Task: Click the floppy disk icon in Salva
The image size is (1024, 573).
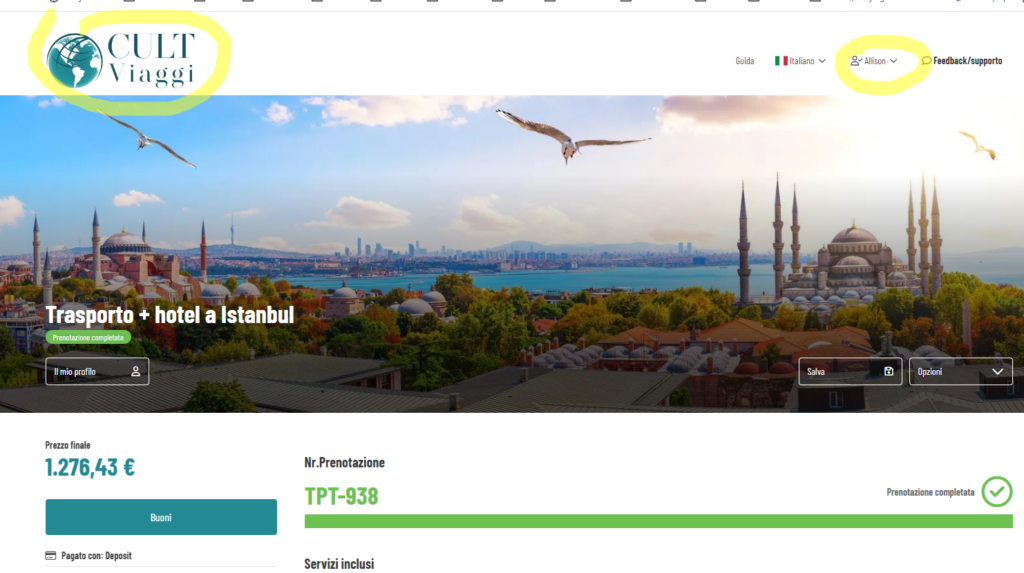Action: tap(888, 371)
